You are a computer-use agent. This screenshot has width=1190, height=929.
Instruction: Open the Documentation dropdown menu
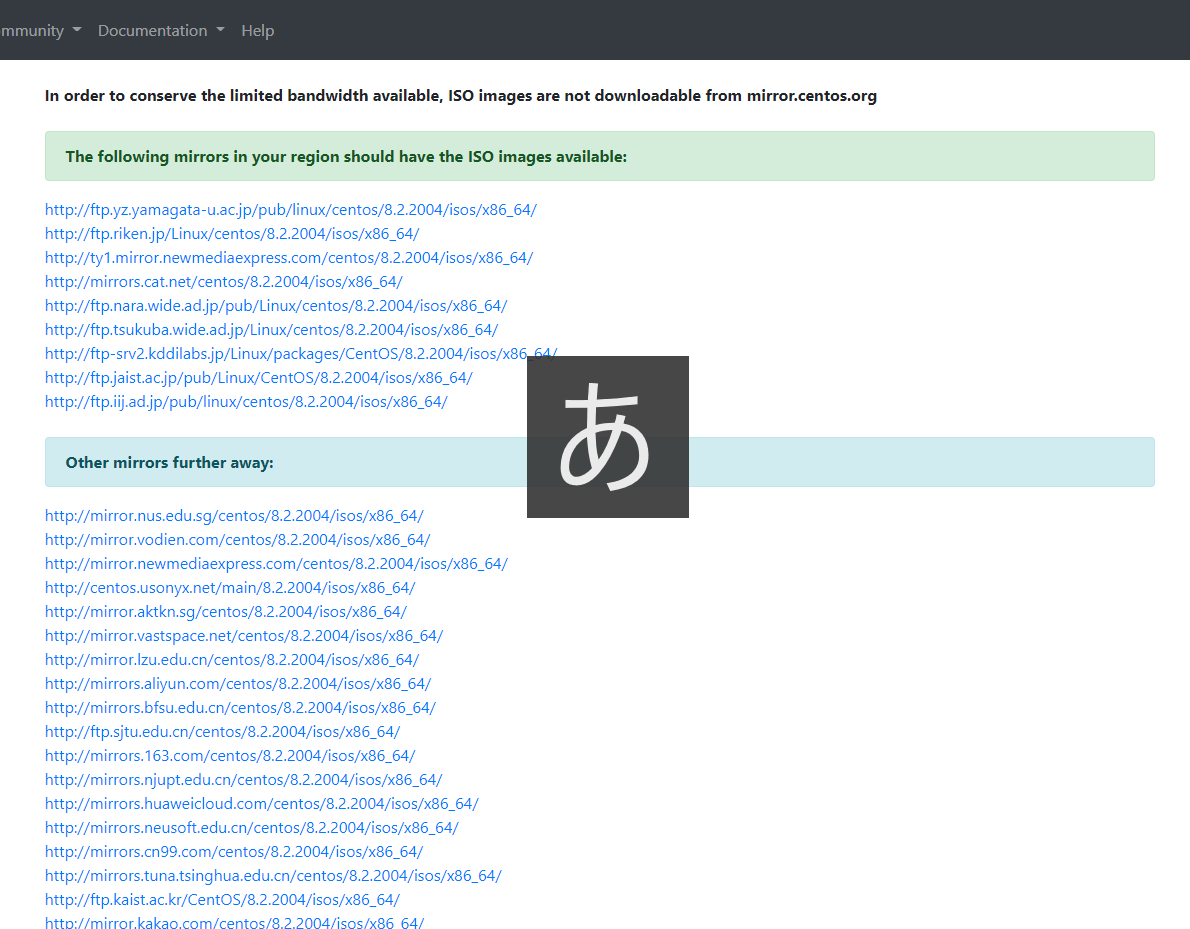click(161, 30)
